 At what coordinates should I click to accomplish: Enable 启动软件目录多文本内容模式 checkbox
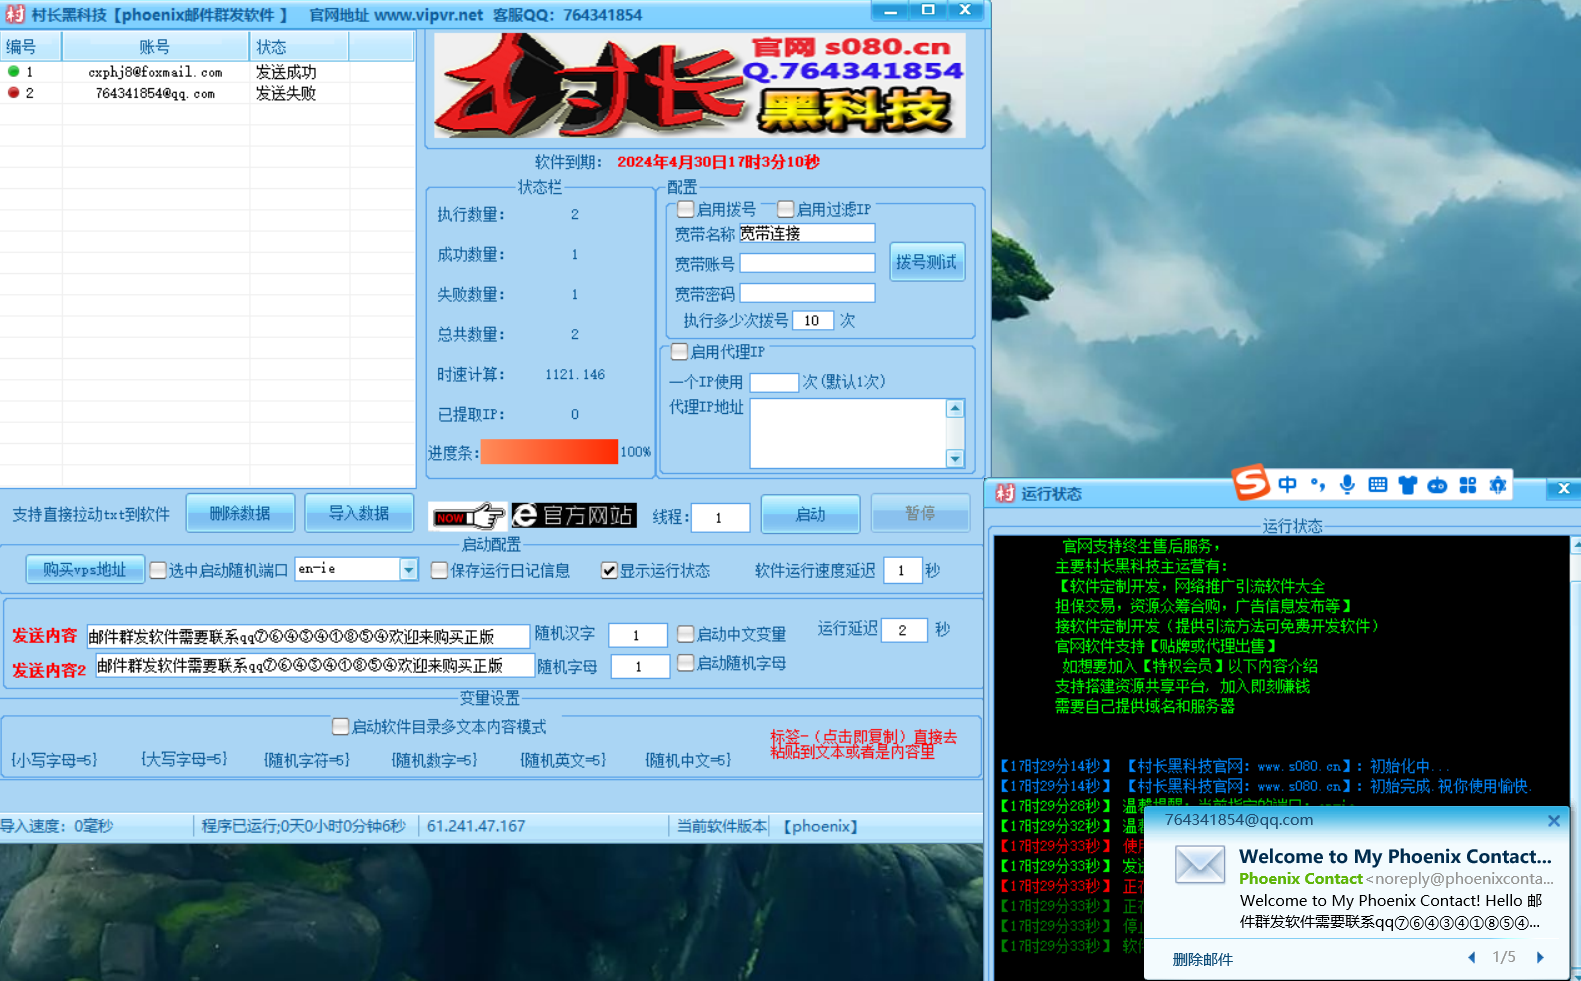(x=340, y=726)
